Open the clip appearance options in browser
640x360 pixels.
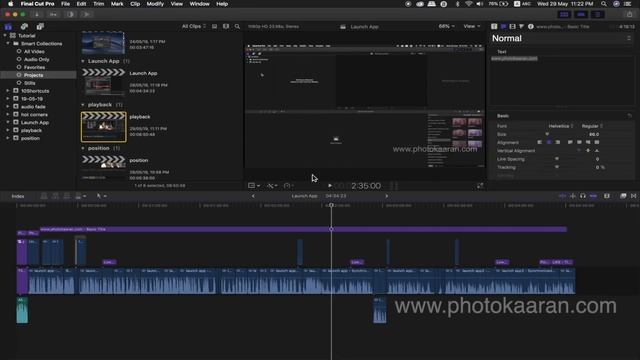point(226,27)
